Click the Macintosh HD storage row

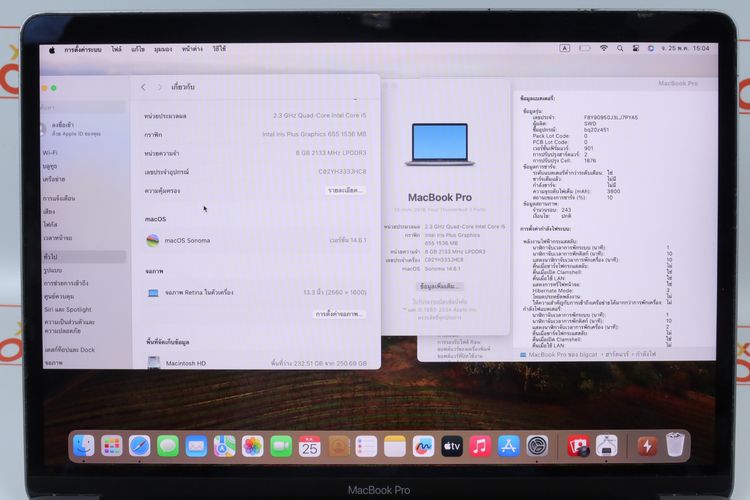[256, 363]
